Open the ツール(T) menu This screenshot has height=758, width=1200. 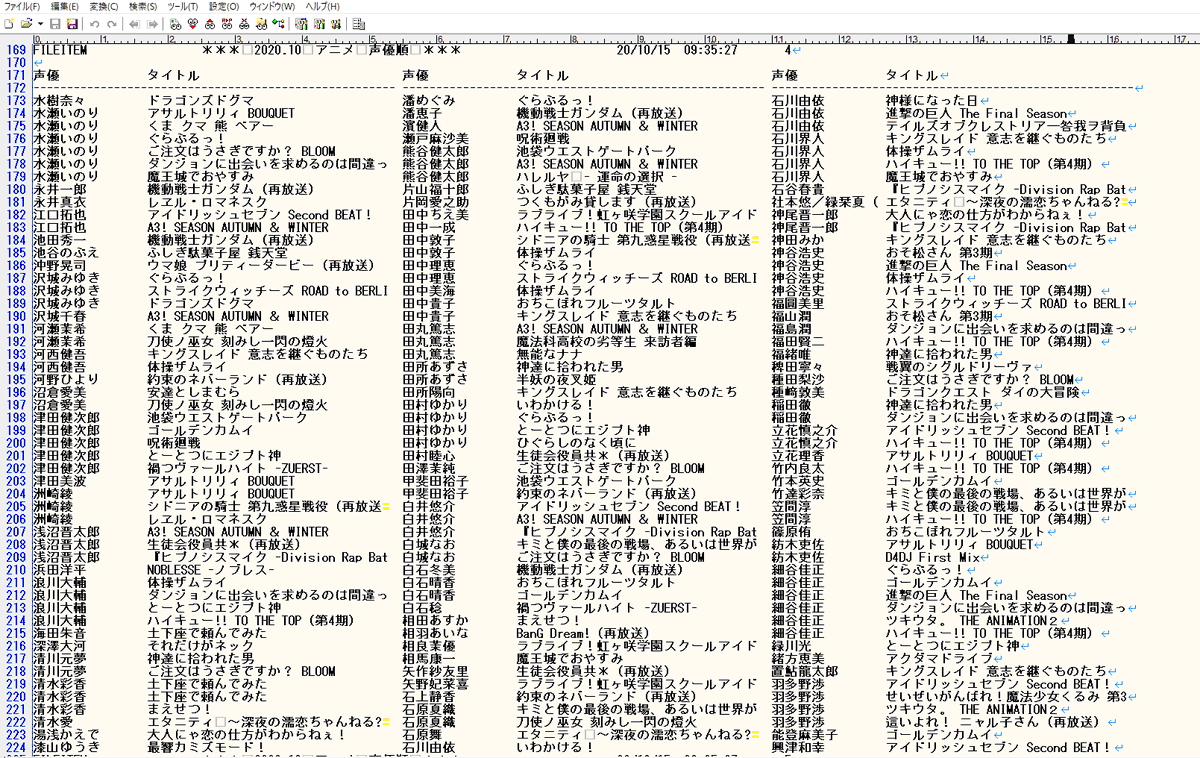click(182, 6)
